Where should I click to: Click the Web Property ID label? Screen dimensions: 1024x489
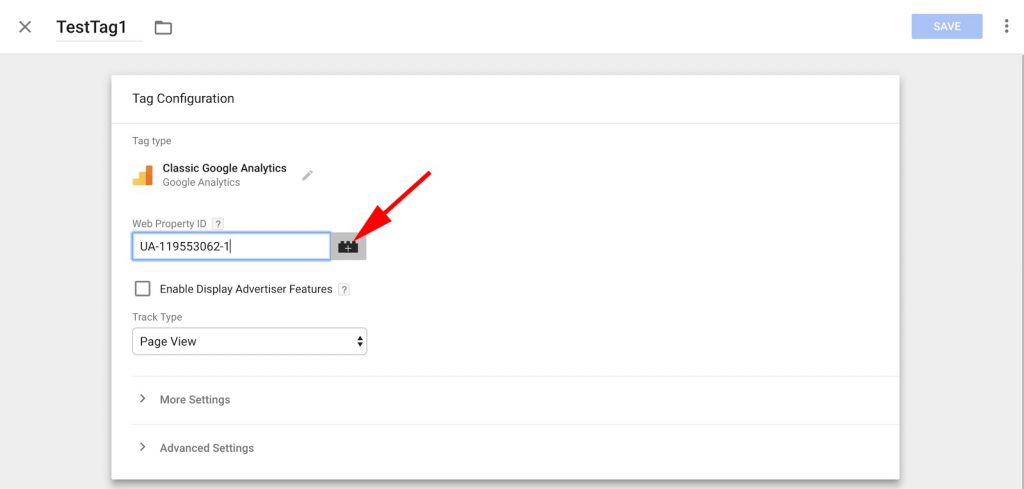click(169, 224)
